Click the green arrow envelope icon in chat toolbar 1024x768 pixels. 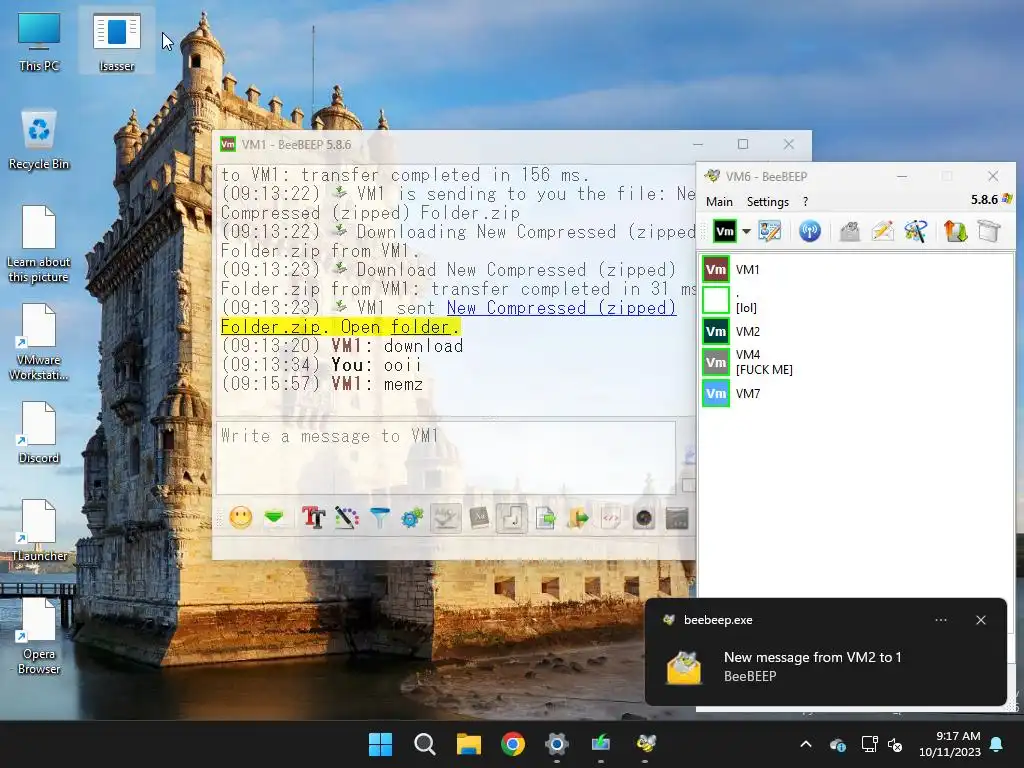(x=274, y=519)
